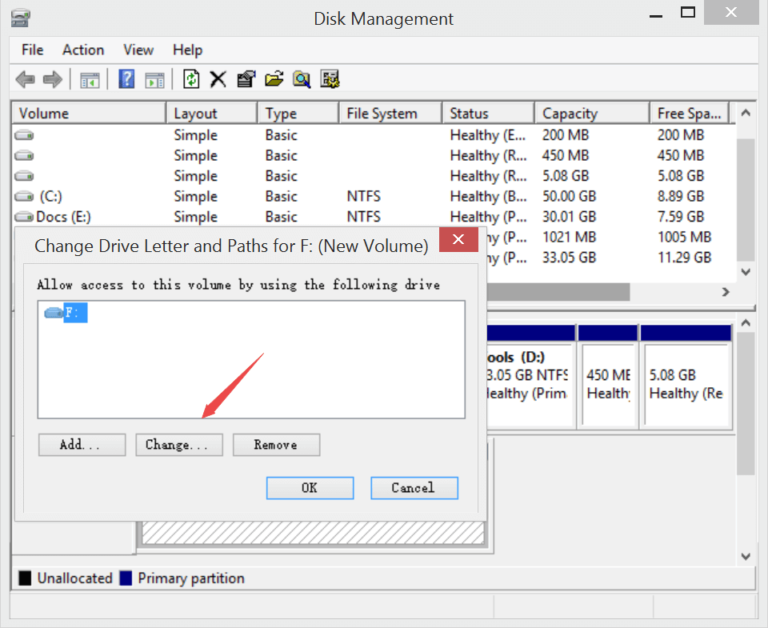The height and width of the screenshot is (628, 768).
Task: Click the Help question mark toolbar icon
Action: pos(126,80)
